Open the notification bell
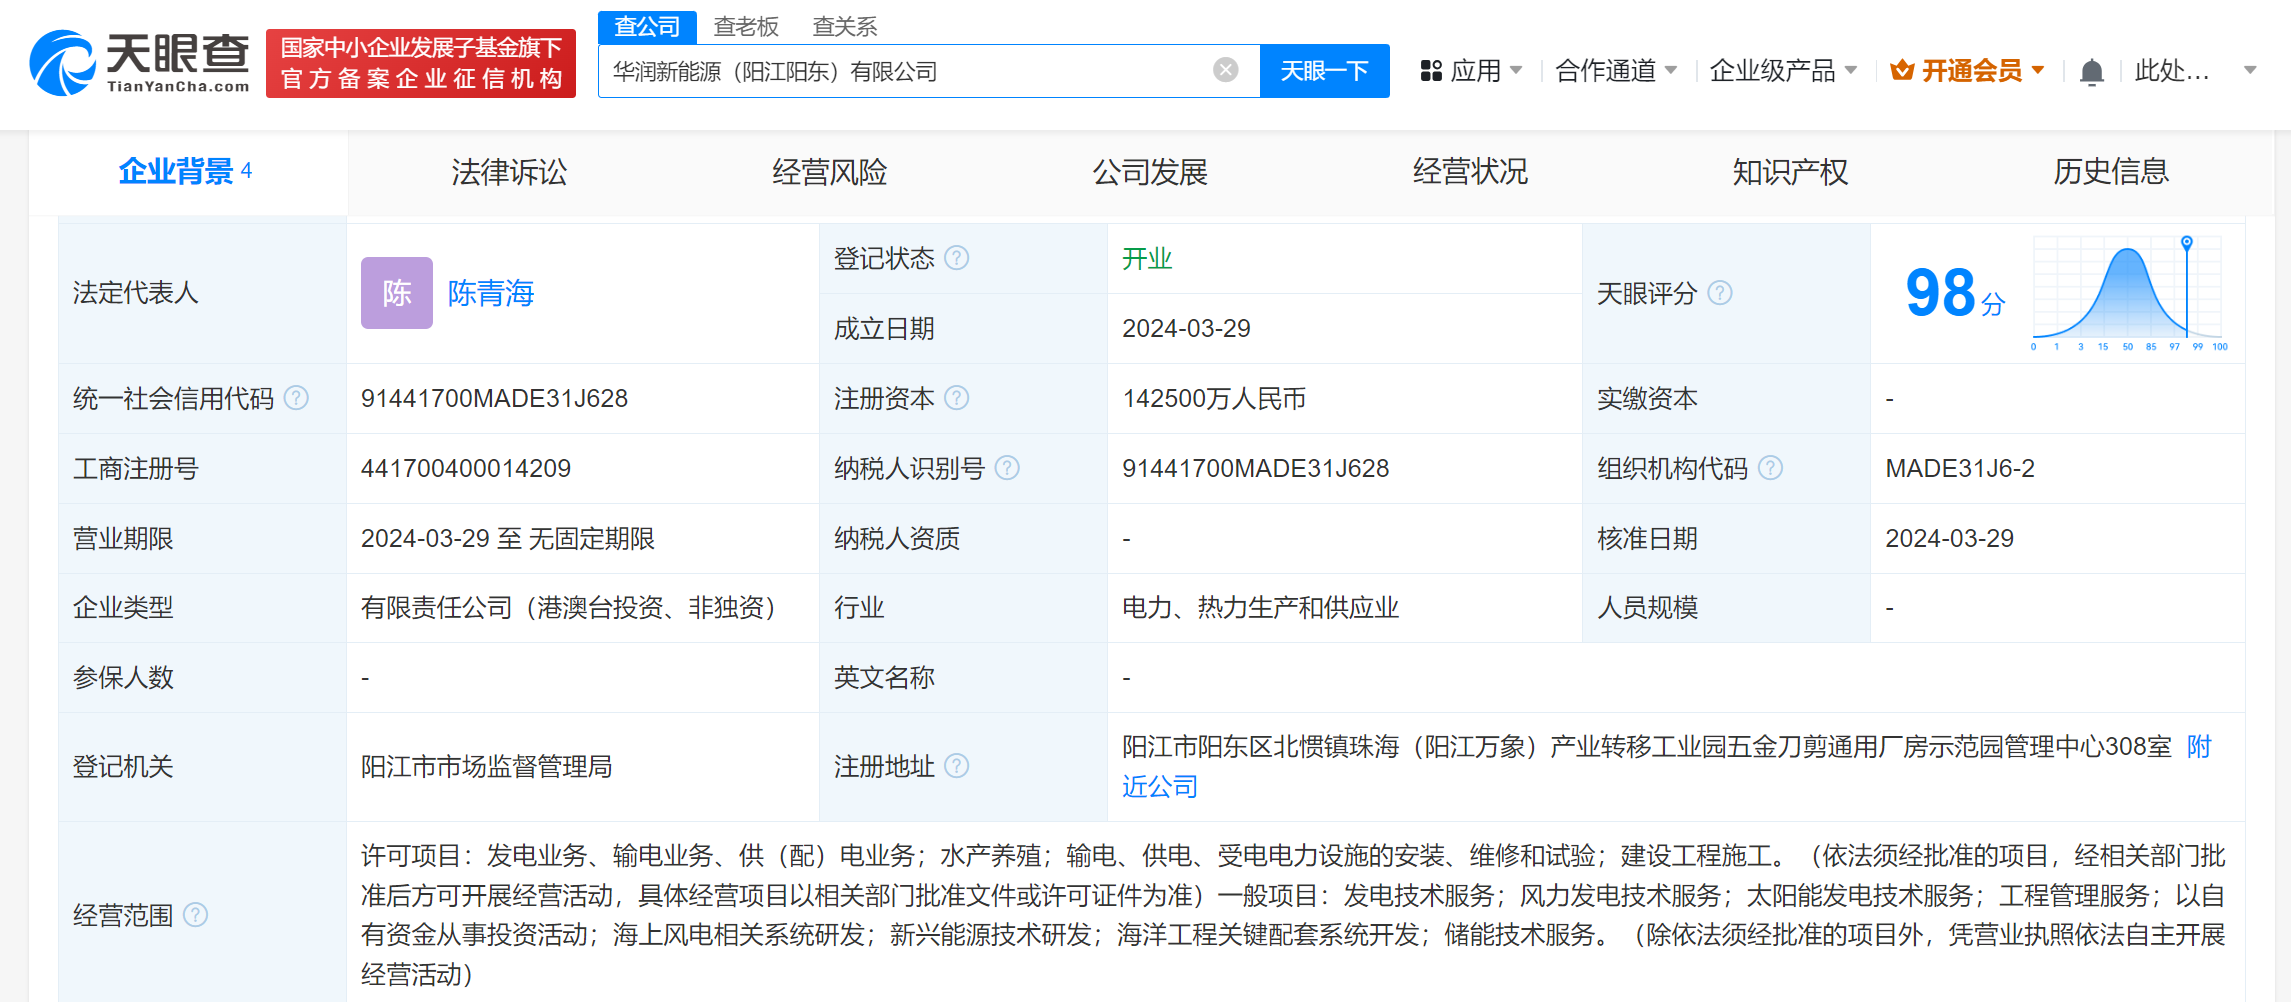 [2091, 72]
